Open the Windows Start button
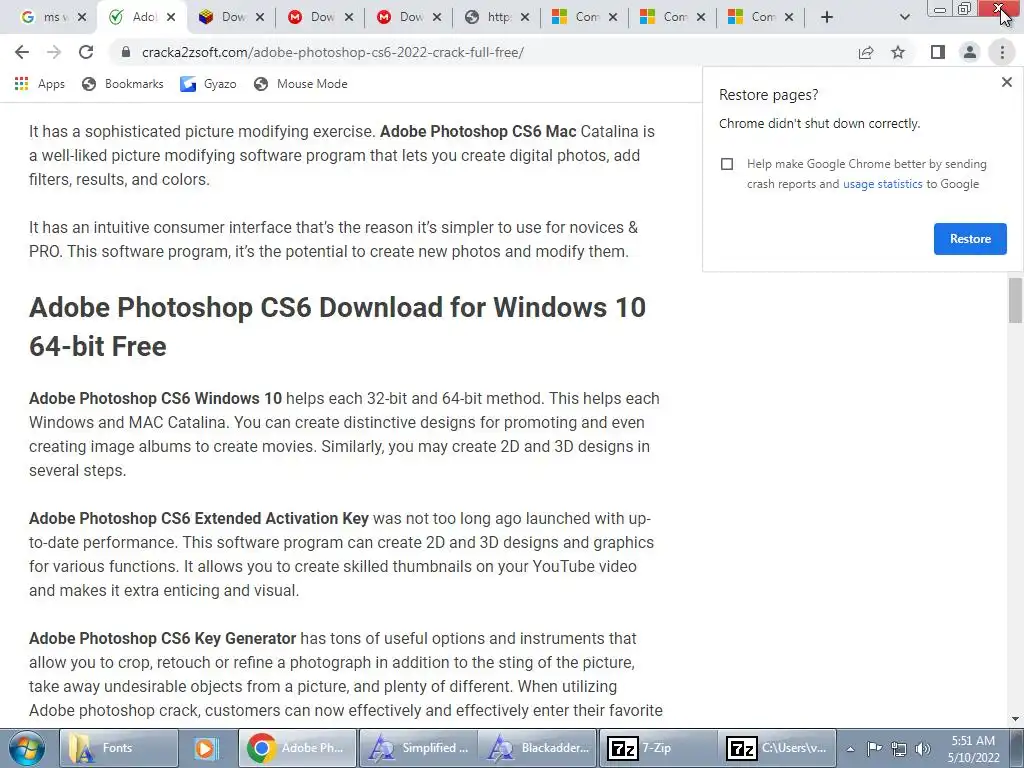 (x=27, y=748)
